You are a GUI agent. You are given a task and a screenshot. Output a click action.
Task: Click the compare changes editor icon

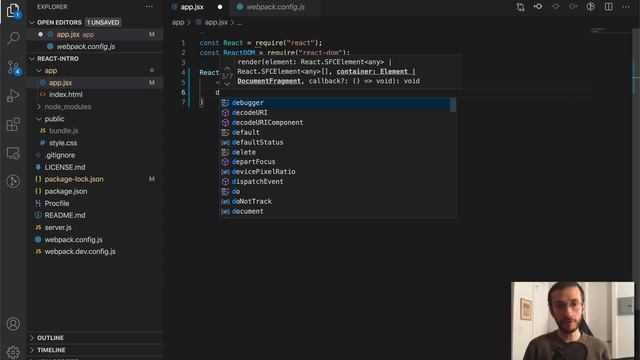tap(520, 7)
